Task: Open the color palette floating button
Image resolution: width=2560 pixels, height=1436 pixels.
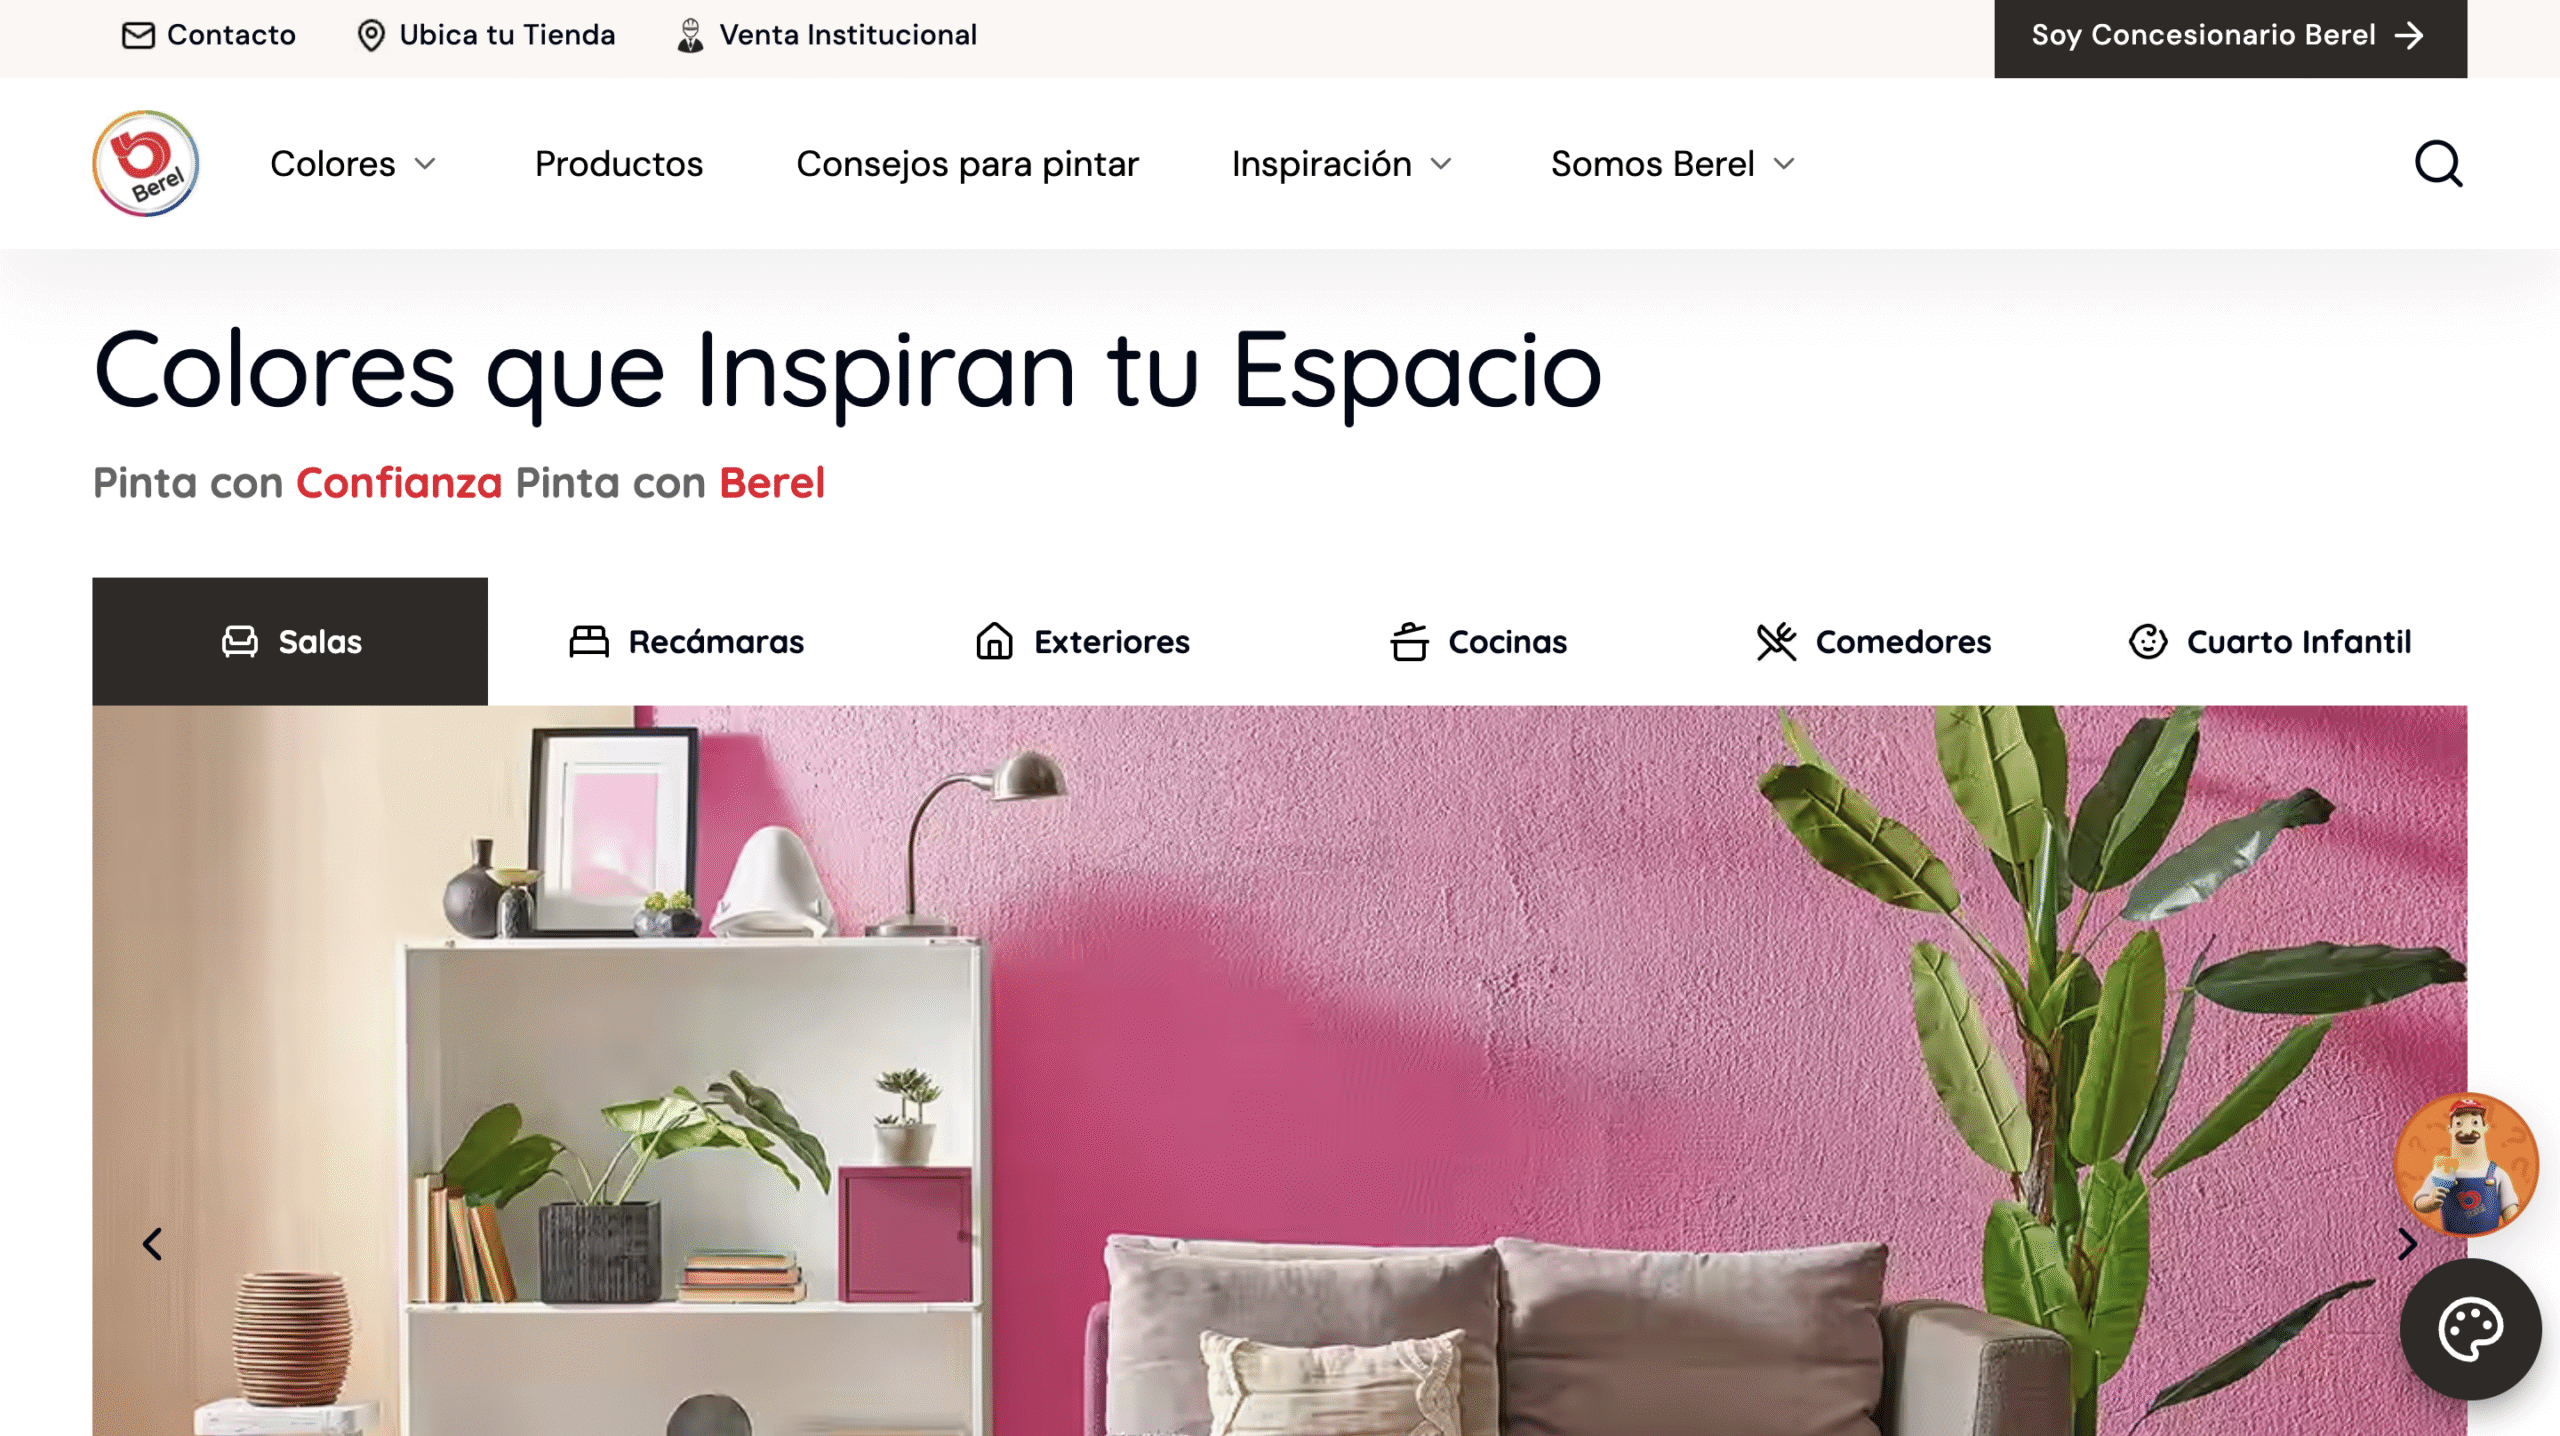Action: tap(2470, 1329)
